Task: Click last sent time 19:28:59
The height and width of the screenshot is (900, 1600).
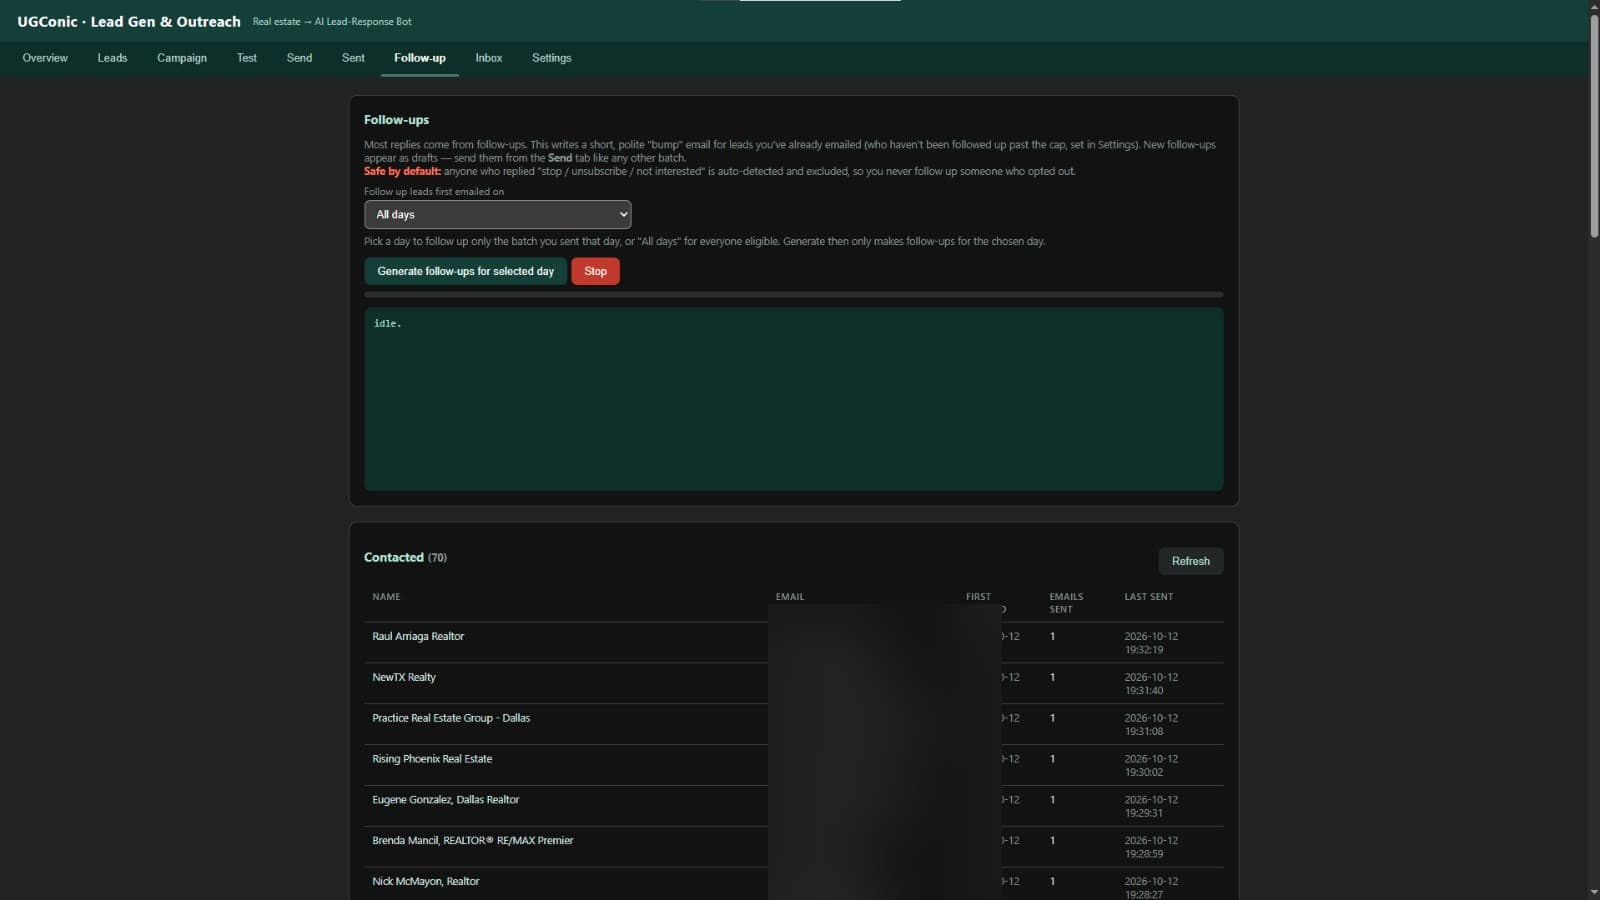Action: tap(1144, 855)
